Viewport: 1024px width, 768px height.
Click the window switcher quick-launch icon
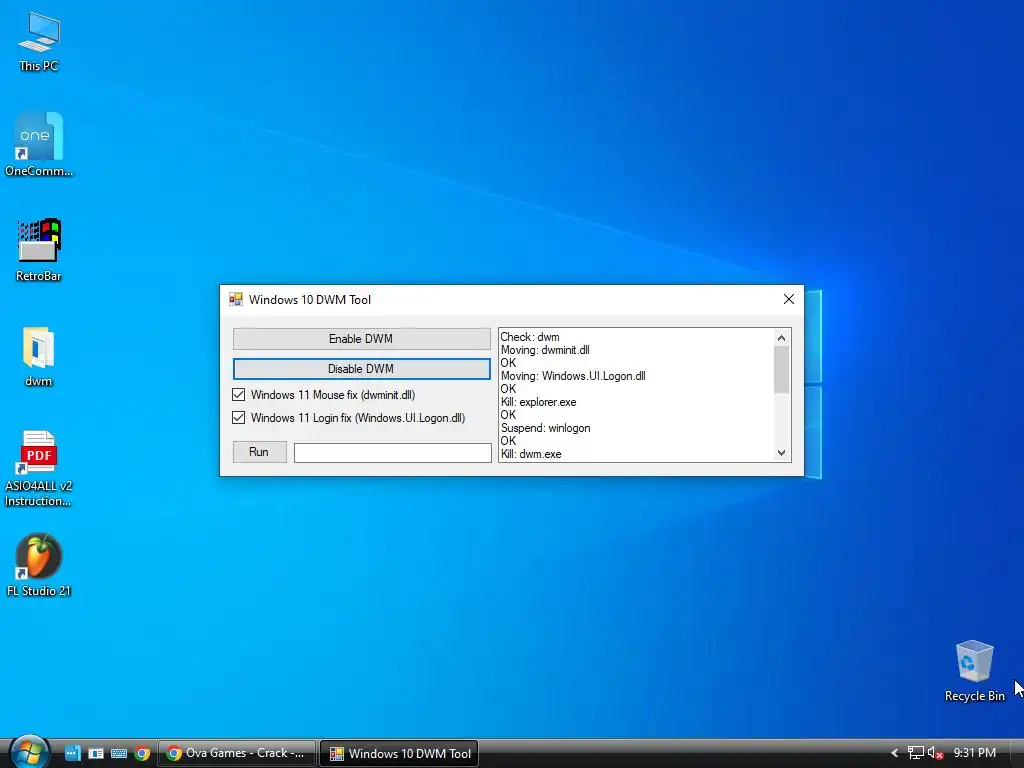(x=96, y=753)
